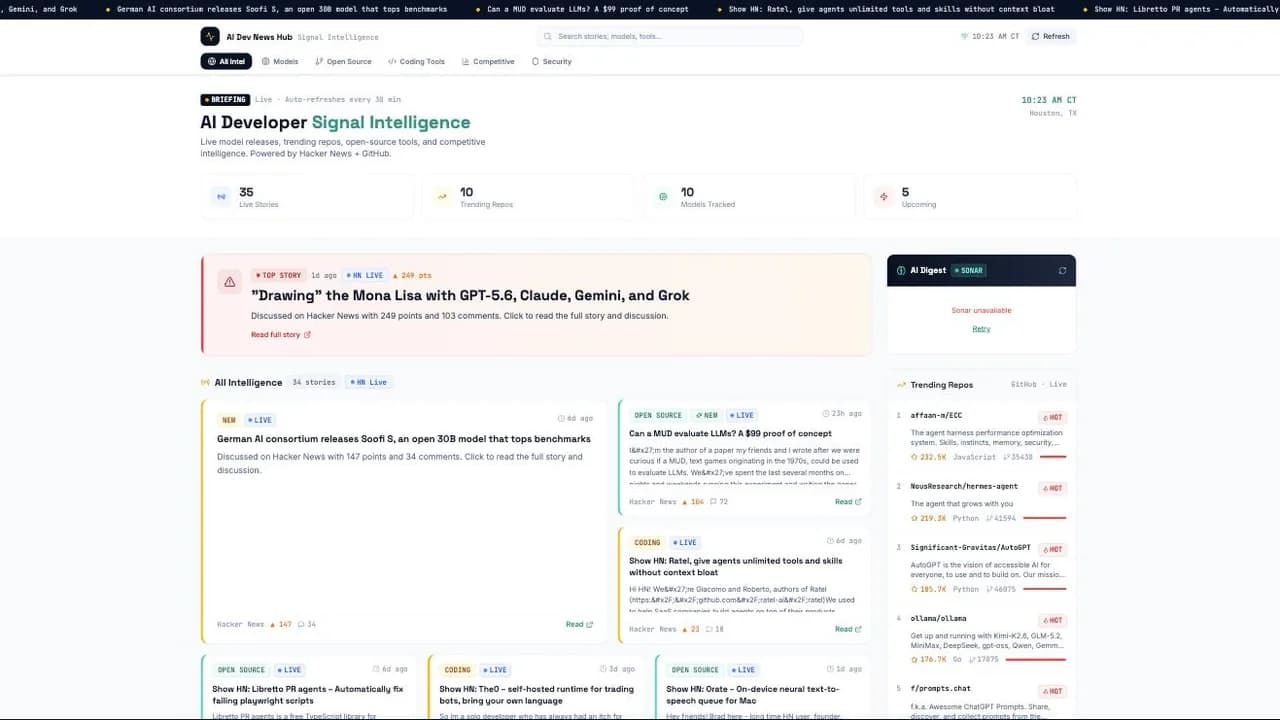Click the HN Live badge beside All Intelligence
The image size is (1280, 720).
[369, 382]
